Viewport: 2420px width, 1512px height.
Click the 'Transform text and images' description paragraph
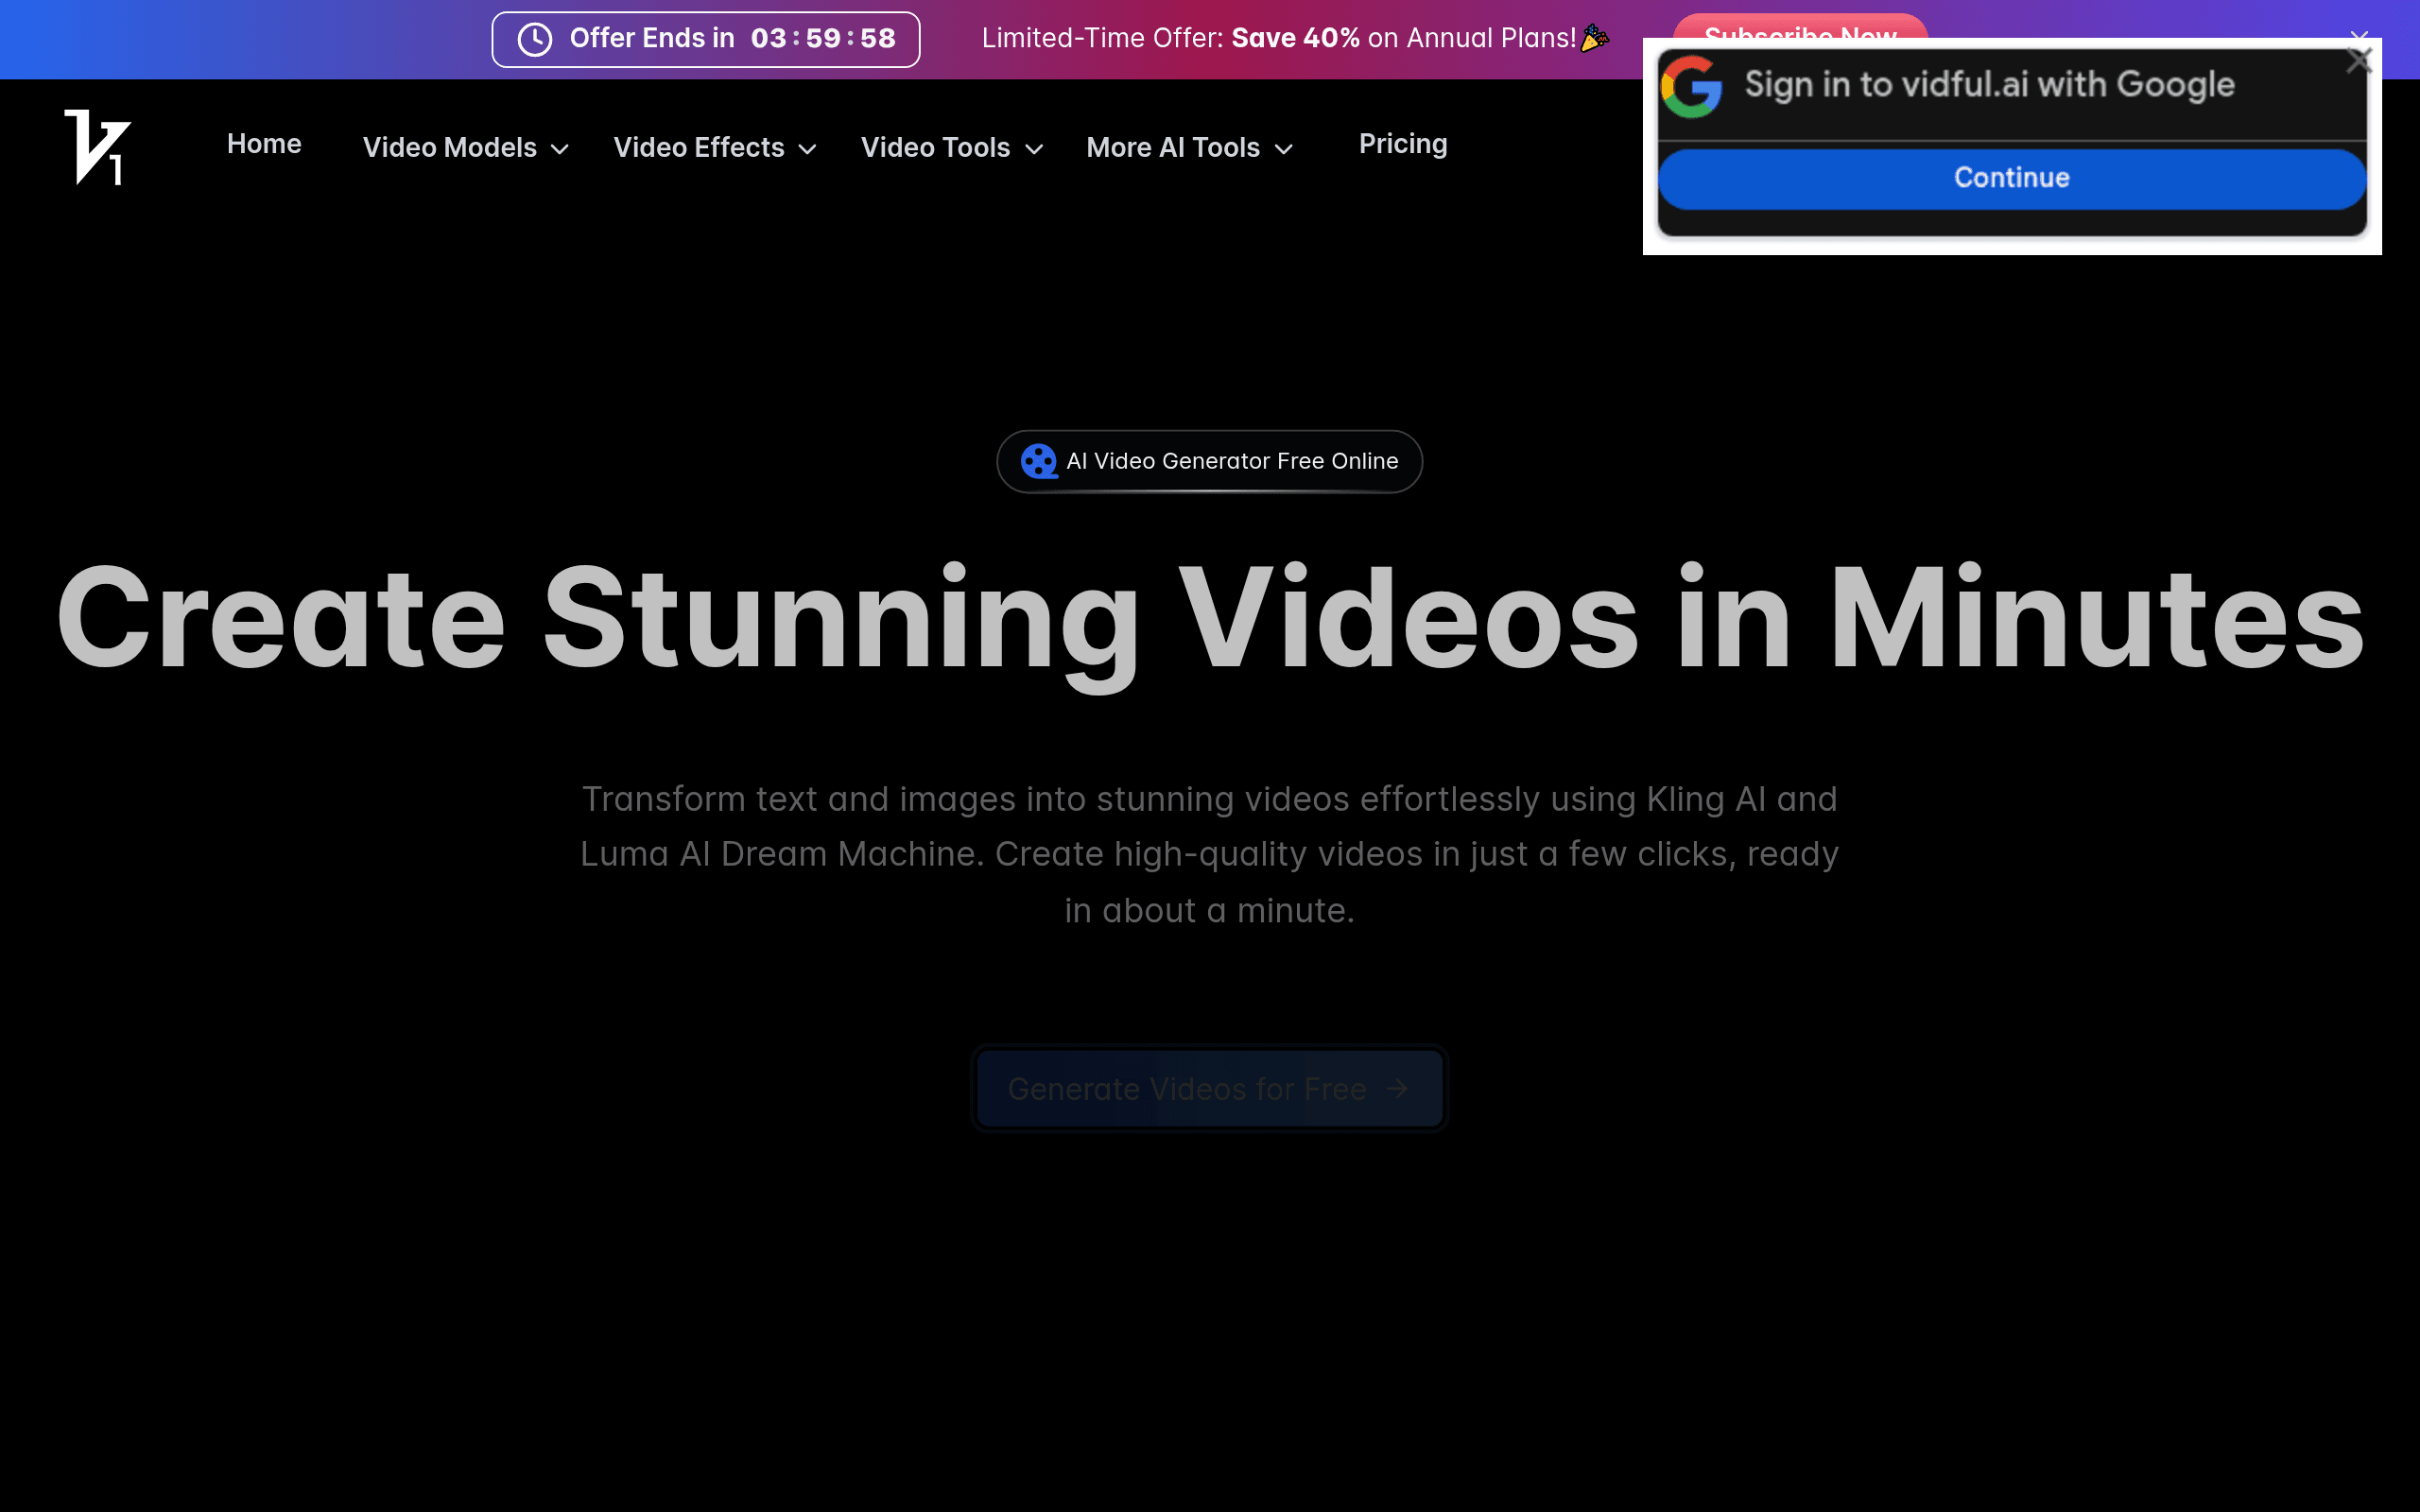tap(1209, 854)
